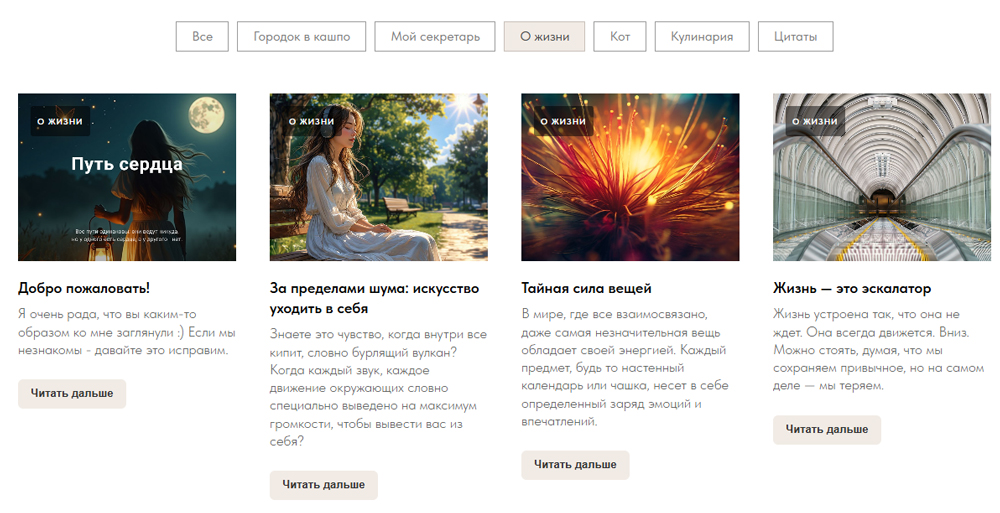
Task: Click "Читать дальше" under "За пределами шума"
Action: 323,485
